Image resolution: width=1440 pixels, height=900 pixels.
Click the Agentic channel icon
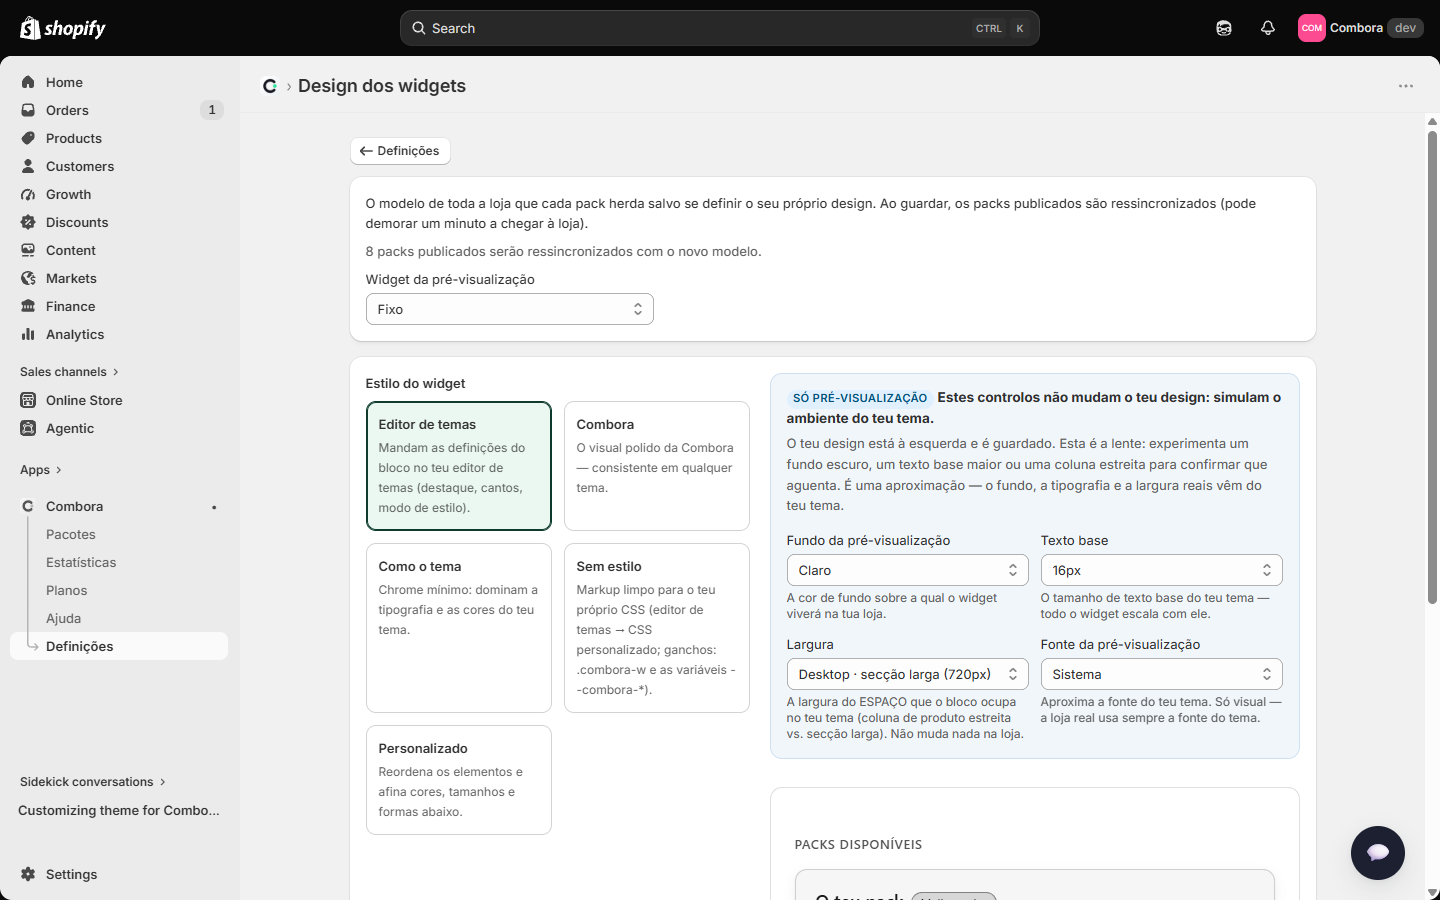coord(28,428)
